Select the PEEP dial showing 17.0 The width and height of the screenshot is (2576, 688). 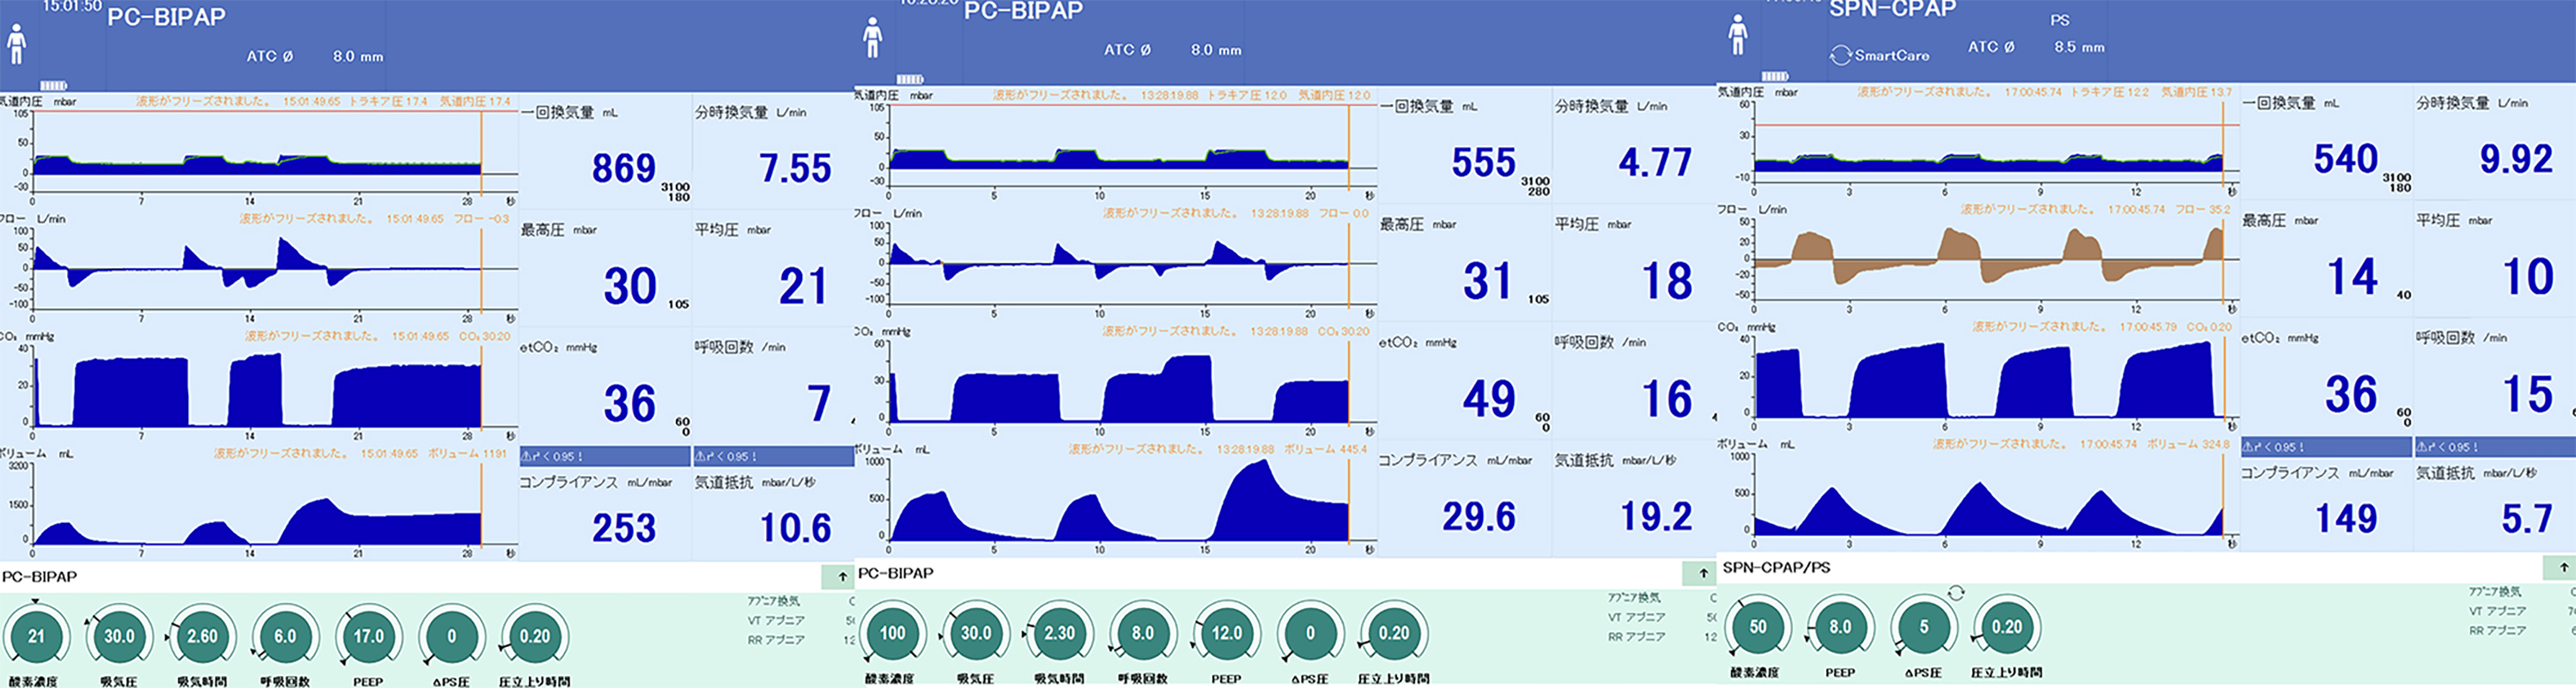[368, 636]
